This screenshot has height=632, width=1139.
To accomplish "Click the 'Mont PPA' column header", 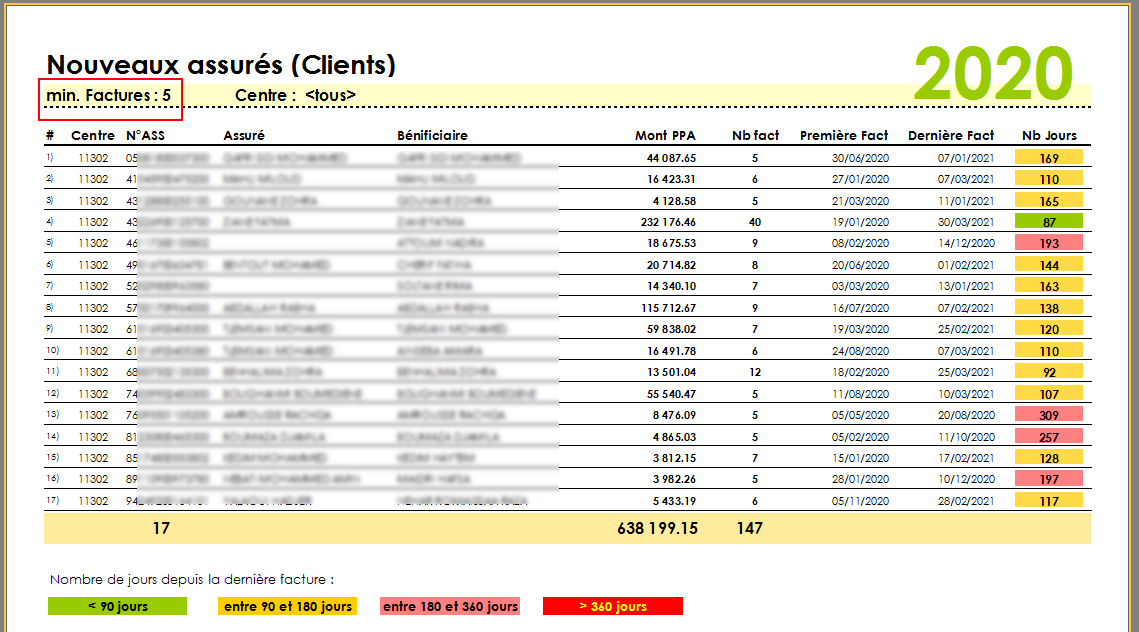I will coord(665,135).
